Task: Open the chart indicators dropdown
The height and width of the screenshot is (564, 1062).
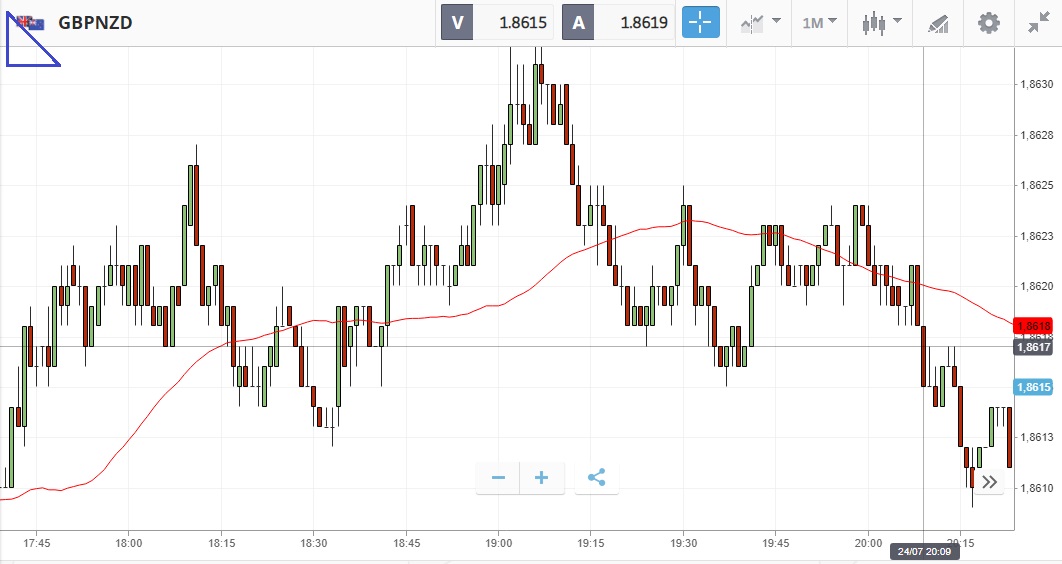Action: [x=760, y=23]
